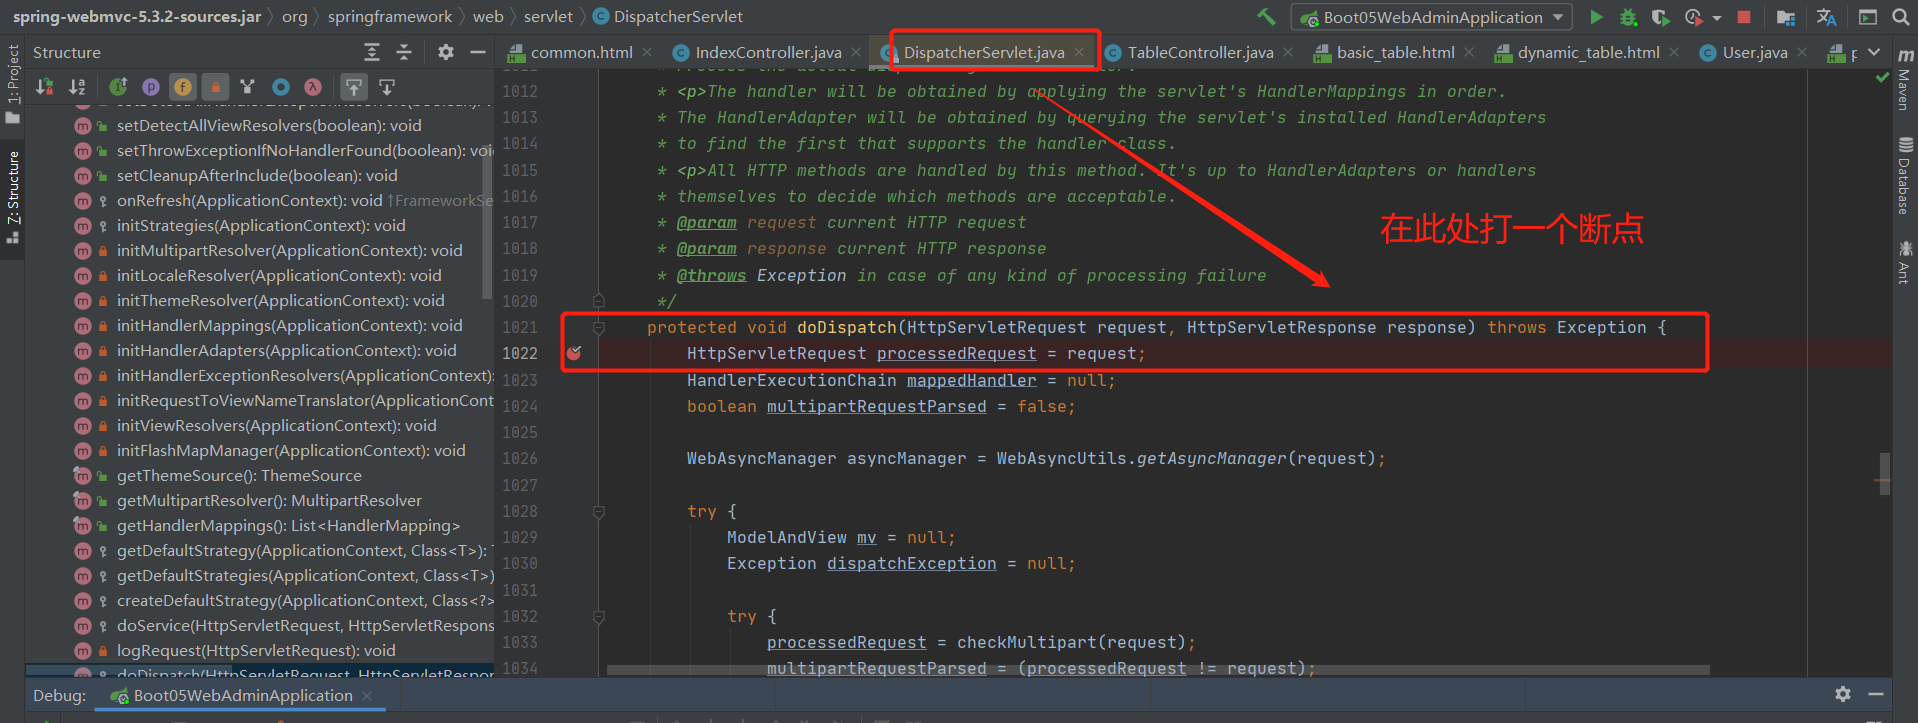Image resolution: width=1918 pixels, height=723 pixels.
Task: Open the Ant tool window
Action: pyautogui.click(x=1904, y=262)
